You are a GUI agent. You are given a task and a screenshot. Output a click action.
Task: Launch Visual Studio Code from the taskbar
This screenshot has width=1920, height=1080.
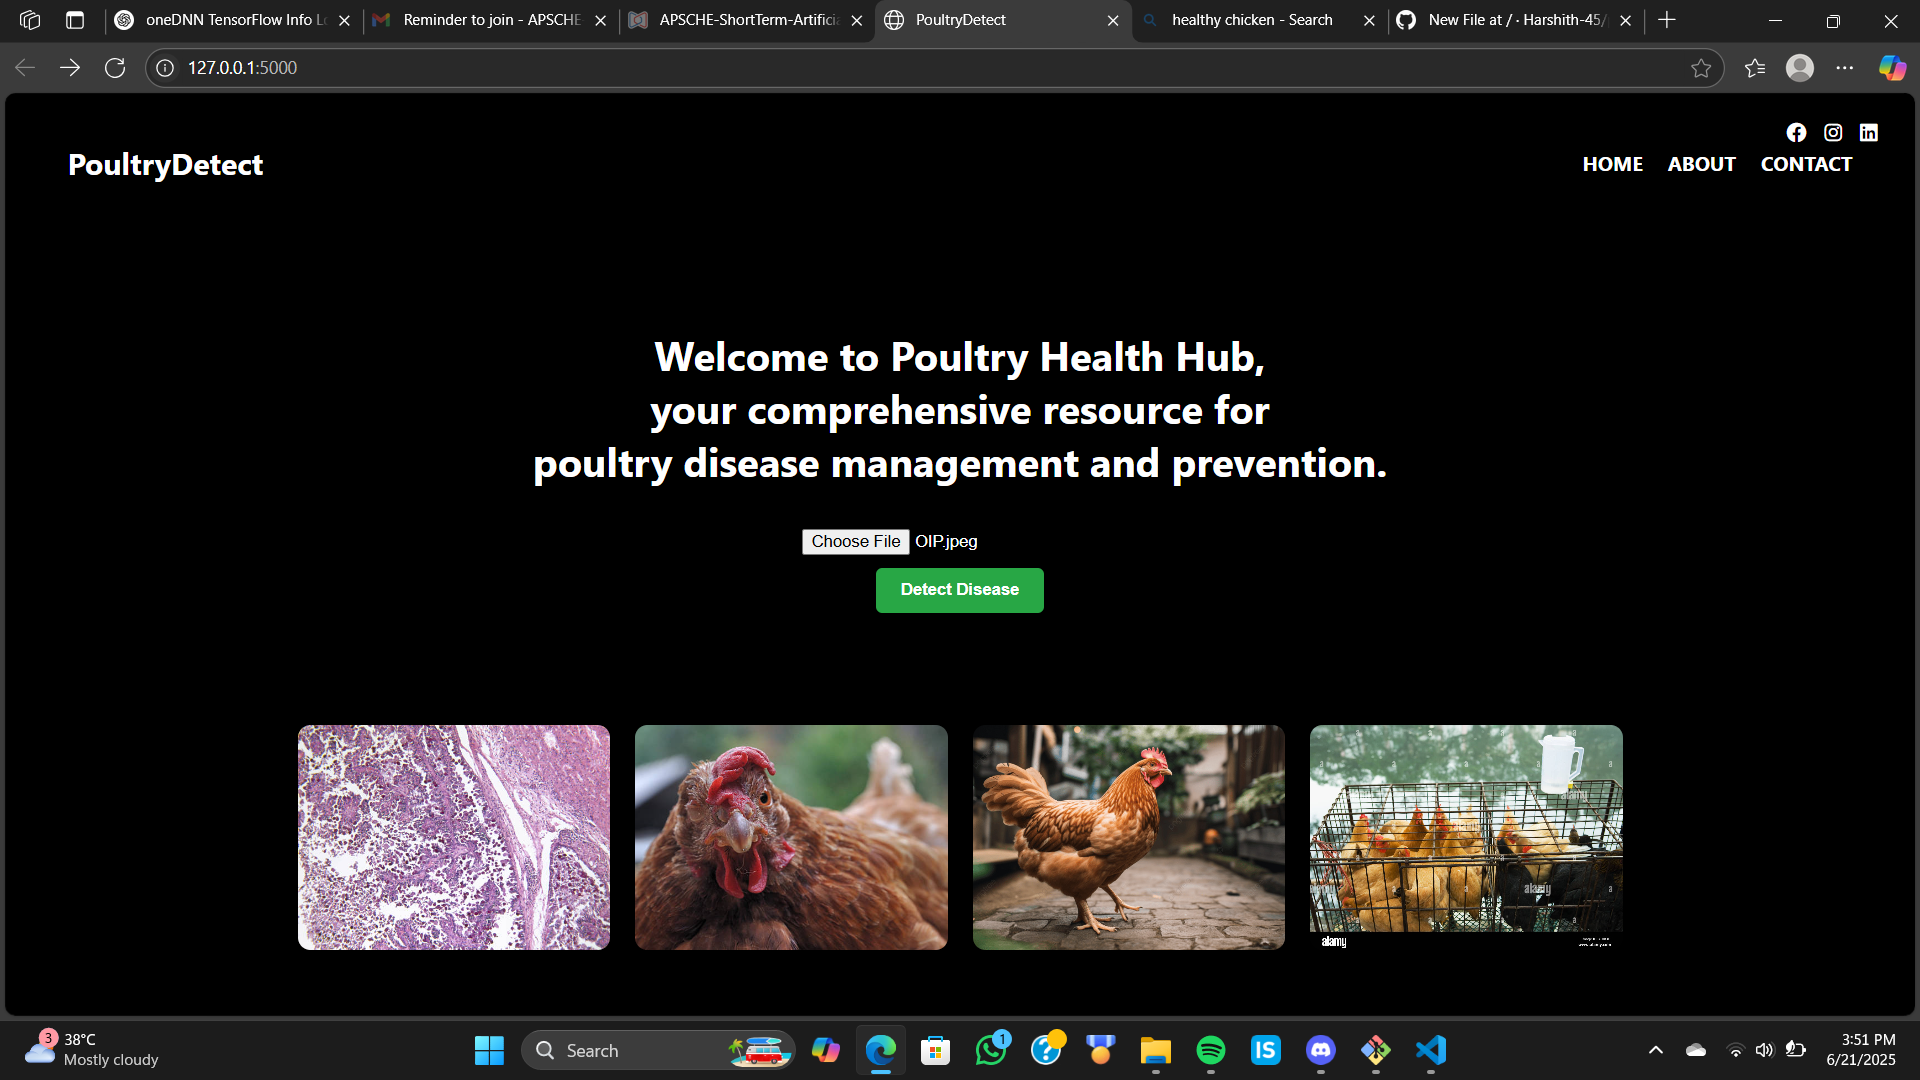pyautogui.click(x=1430, y=1050)
